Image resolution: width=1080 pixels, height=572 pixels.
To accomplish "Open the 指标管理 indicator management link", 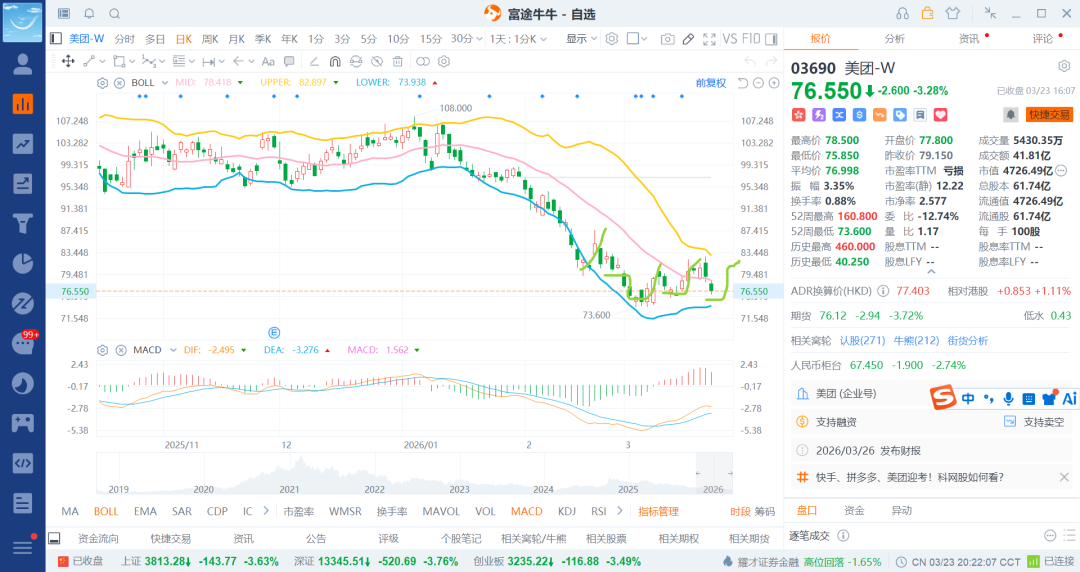I will pyautogui.click(x=658, y=511).
